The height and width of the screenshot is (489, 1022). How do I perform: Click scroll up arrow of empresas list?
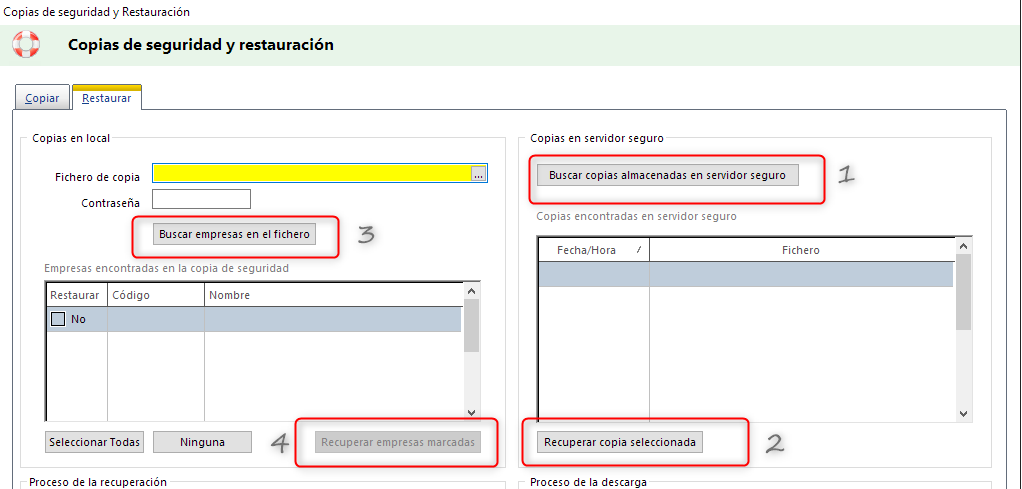point(472,291)
